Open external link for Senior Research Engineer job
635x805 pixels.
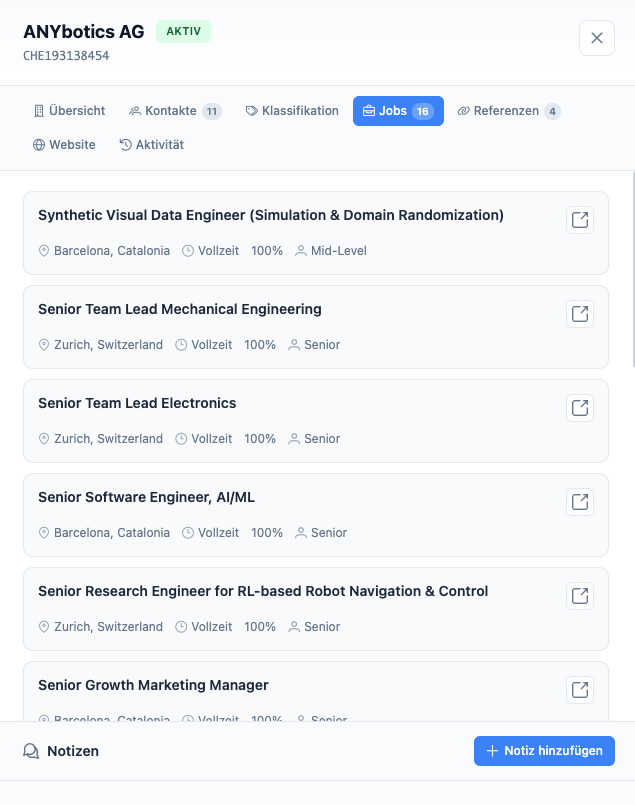coord(580,596)
